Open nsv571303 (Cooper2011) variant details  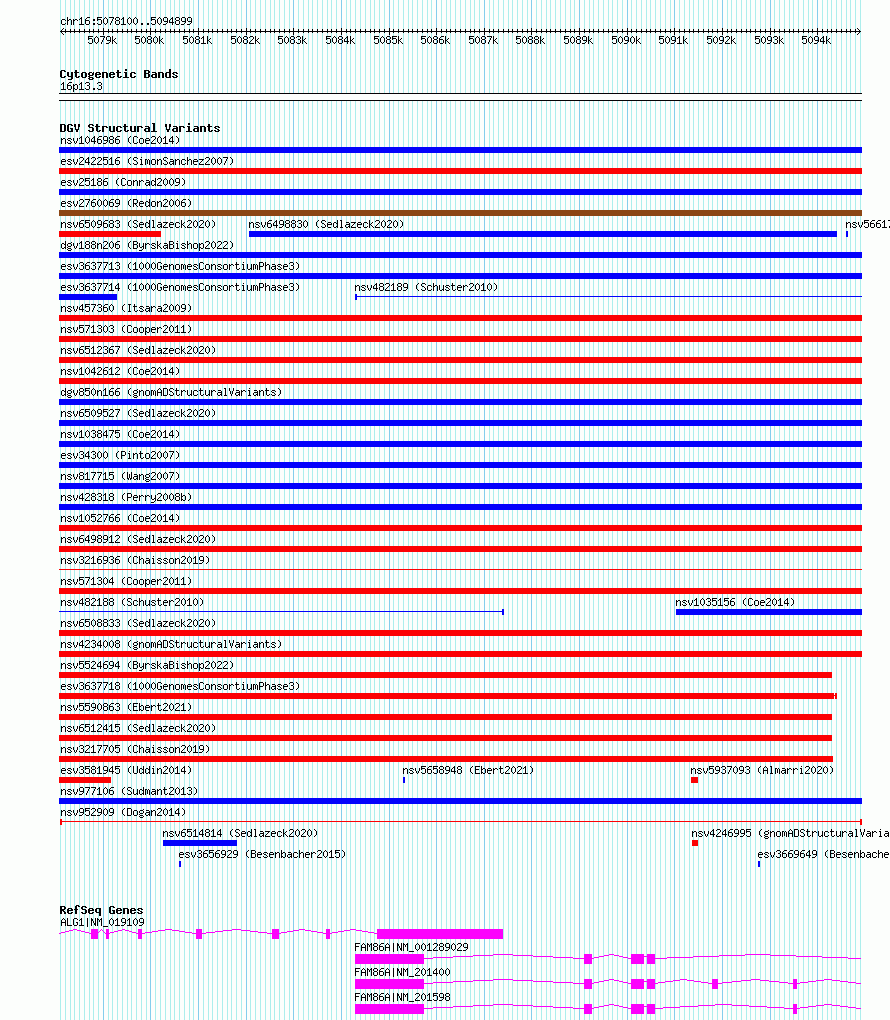click(126, 329)
